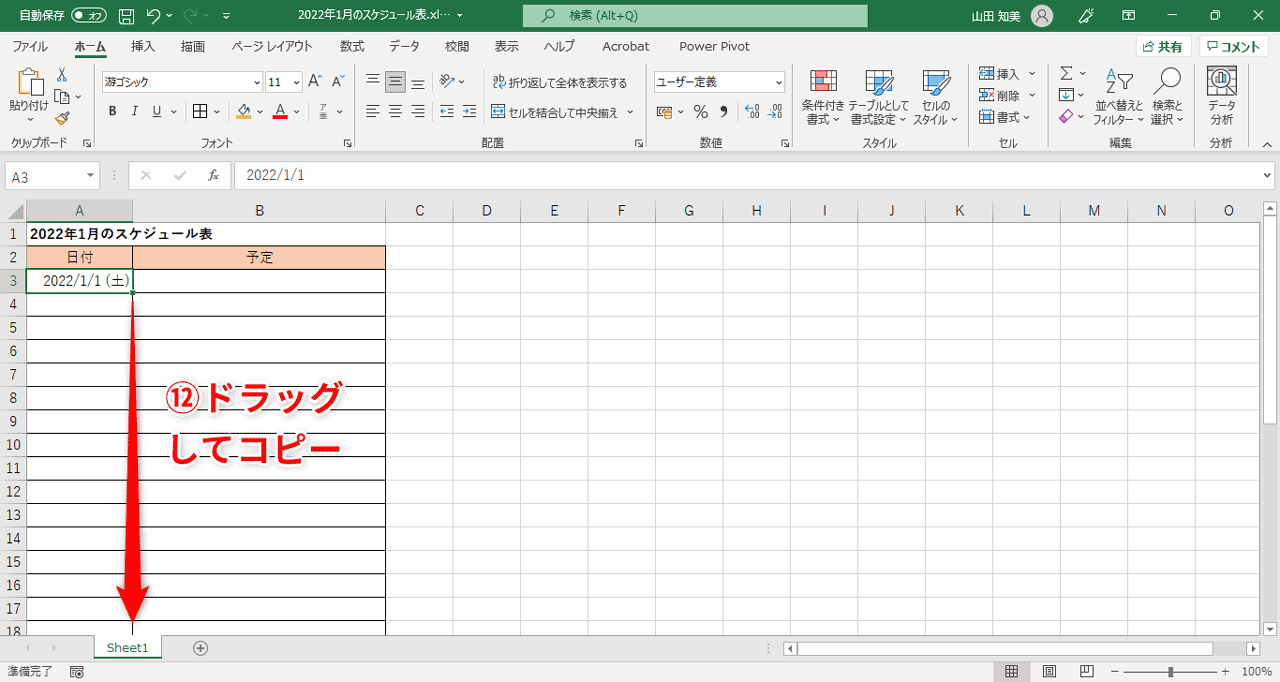1280x682 pixels.
Task: Open Find and Select (検索と選択)
Action: tap(1167, 97)
